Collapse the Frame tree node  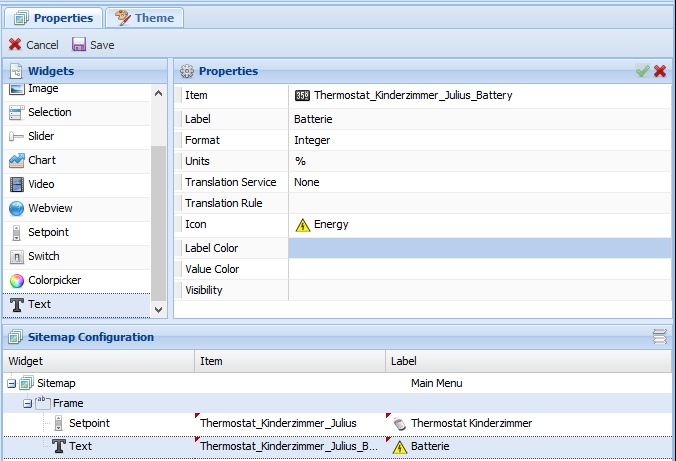27,403
